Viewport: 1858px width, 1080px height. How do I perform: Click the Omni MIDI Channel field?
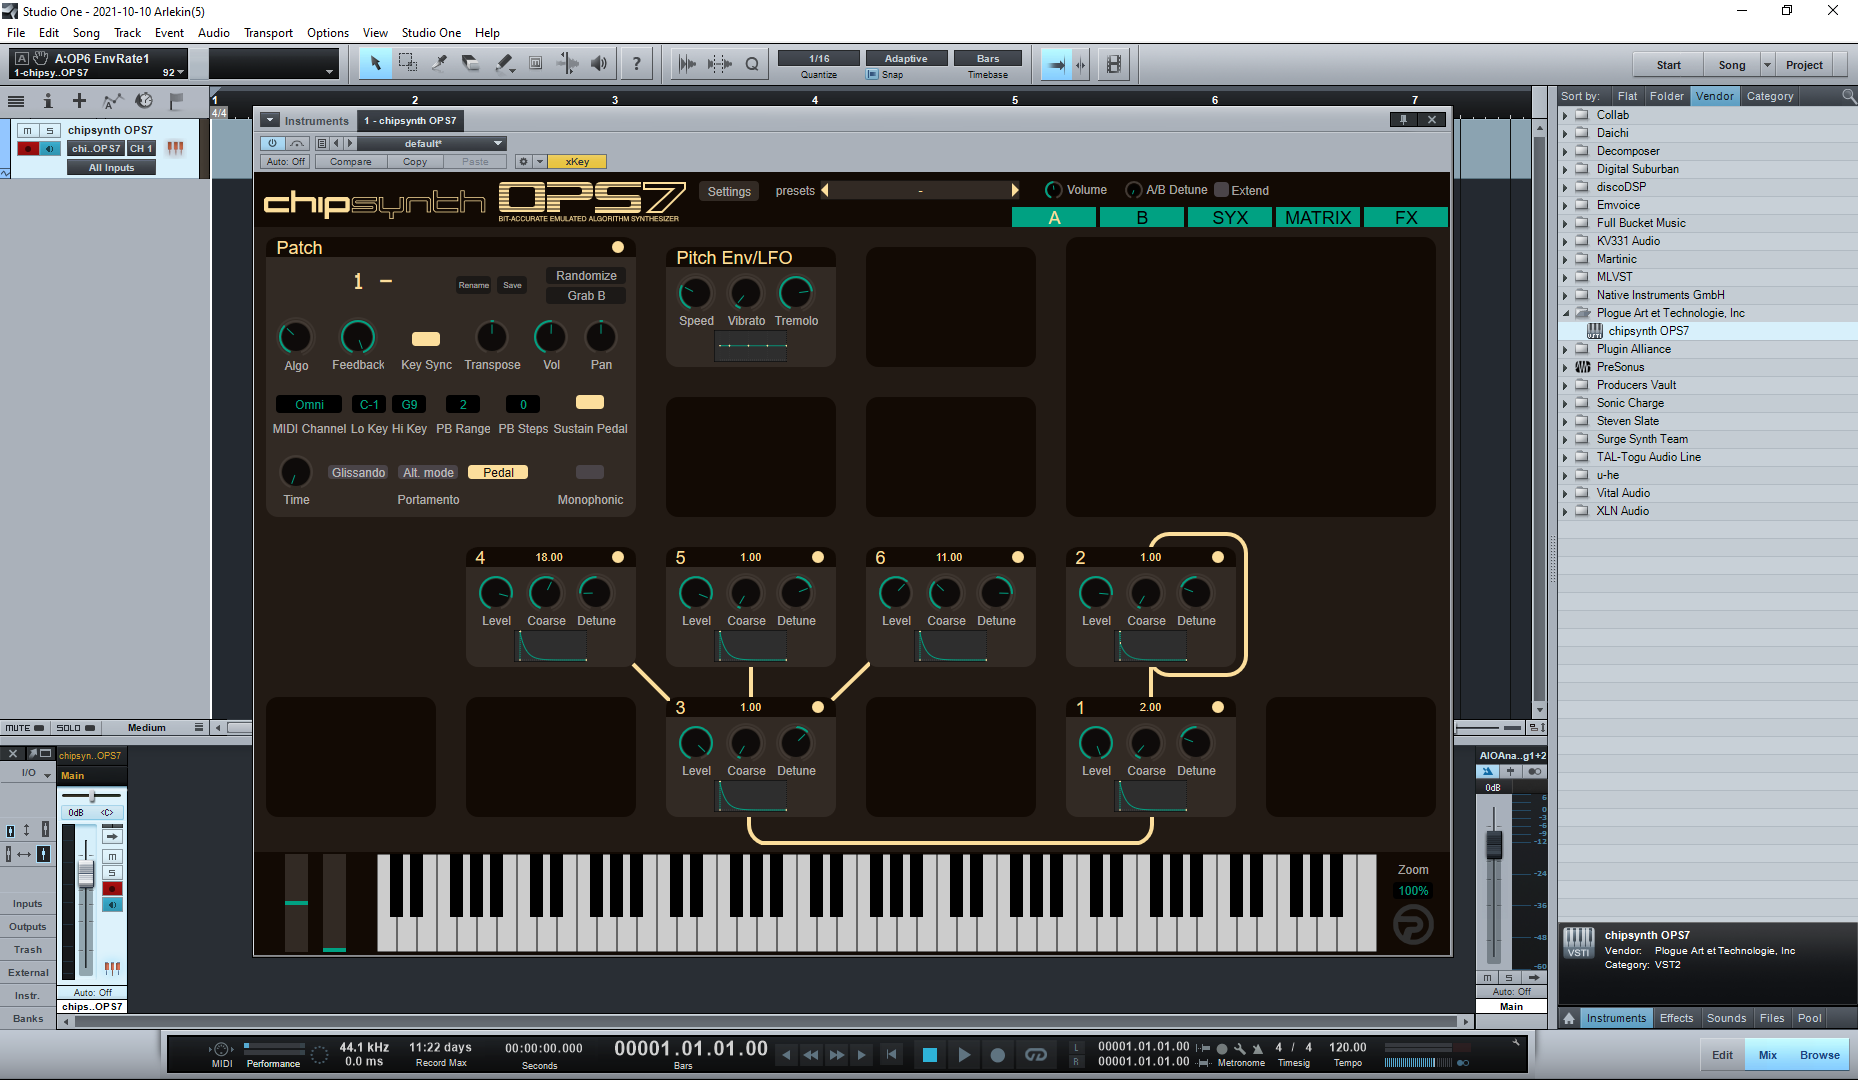[x=309, y=404]
